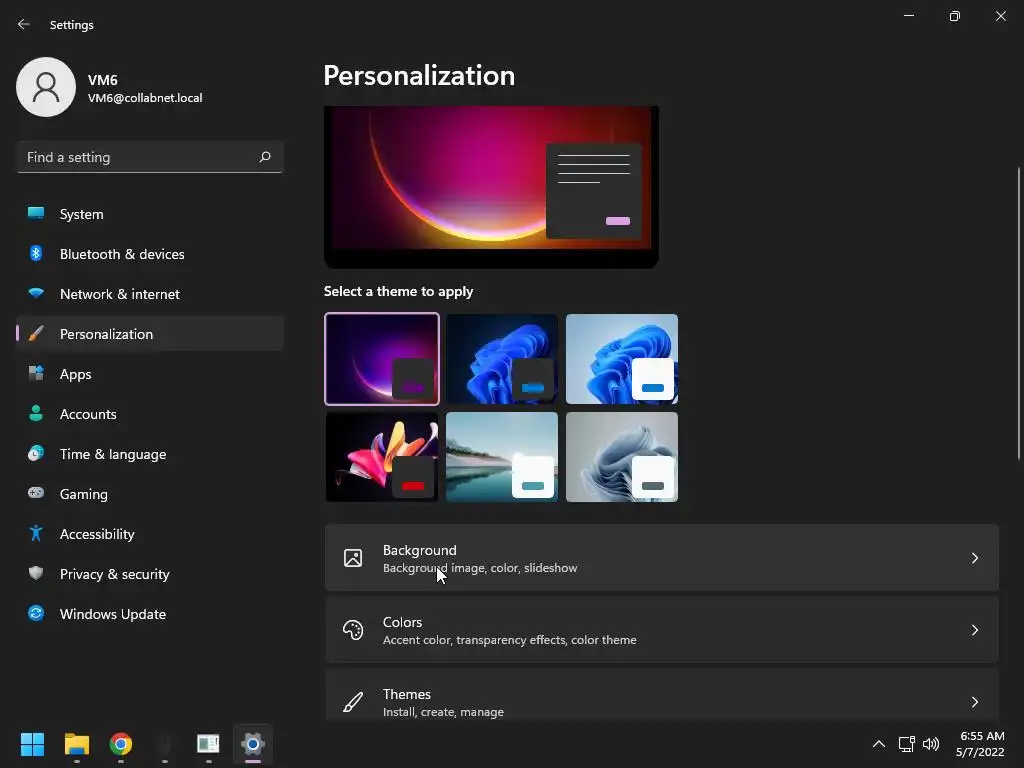Launch Chrome from the taskbar
Image resolution: width=1024 pixels, height=768 pixels.
[121, 744]
